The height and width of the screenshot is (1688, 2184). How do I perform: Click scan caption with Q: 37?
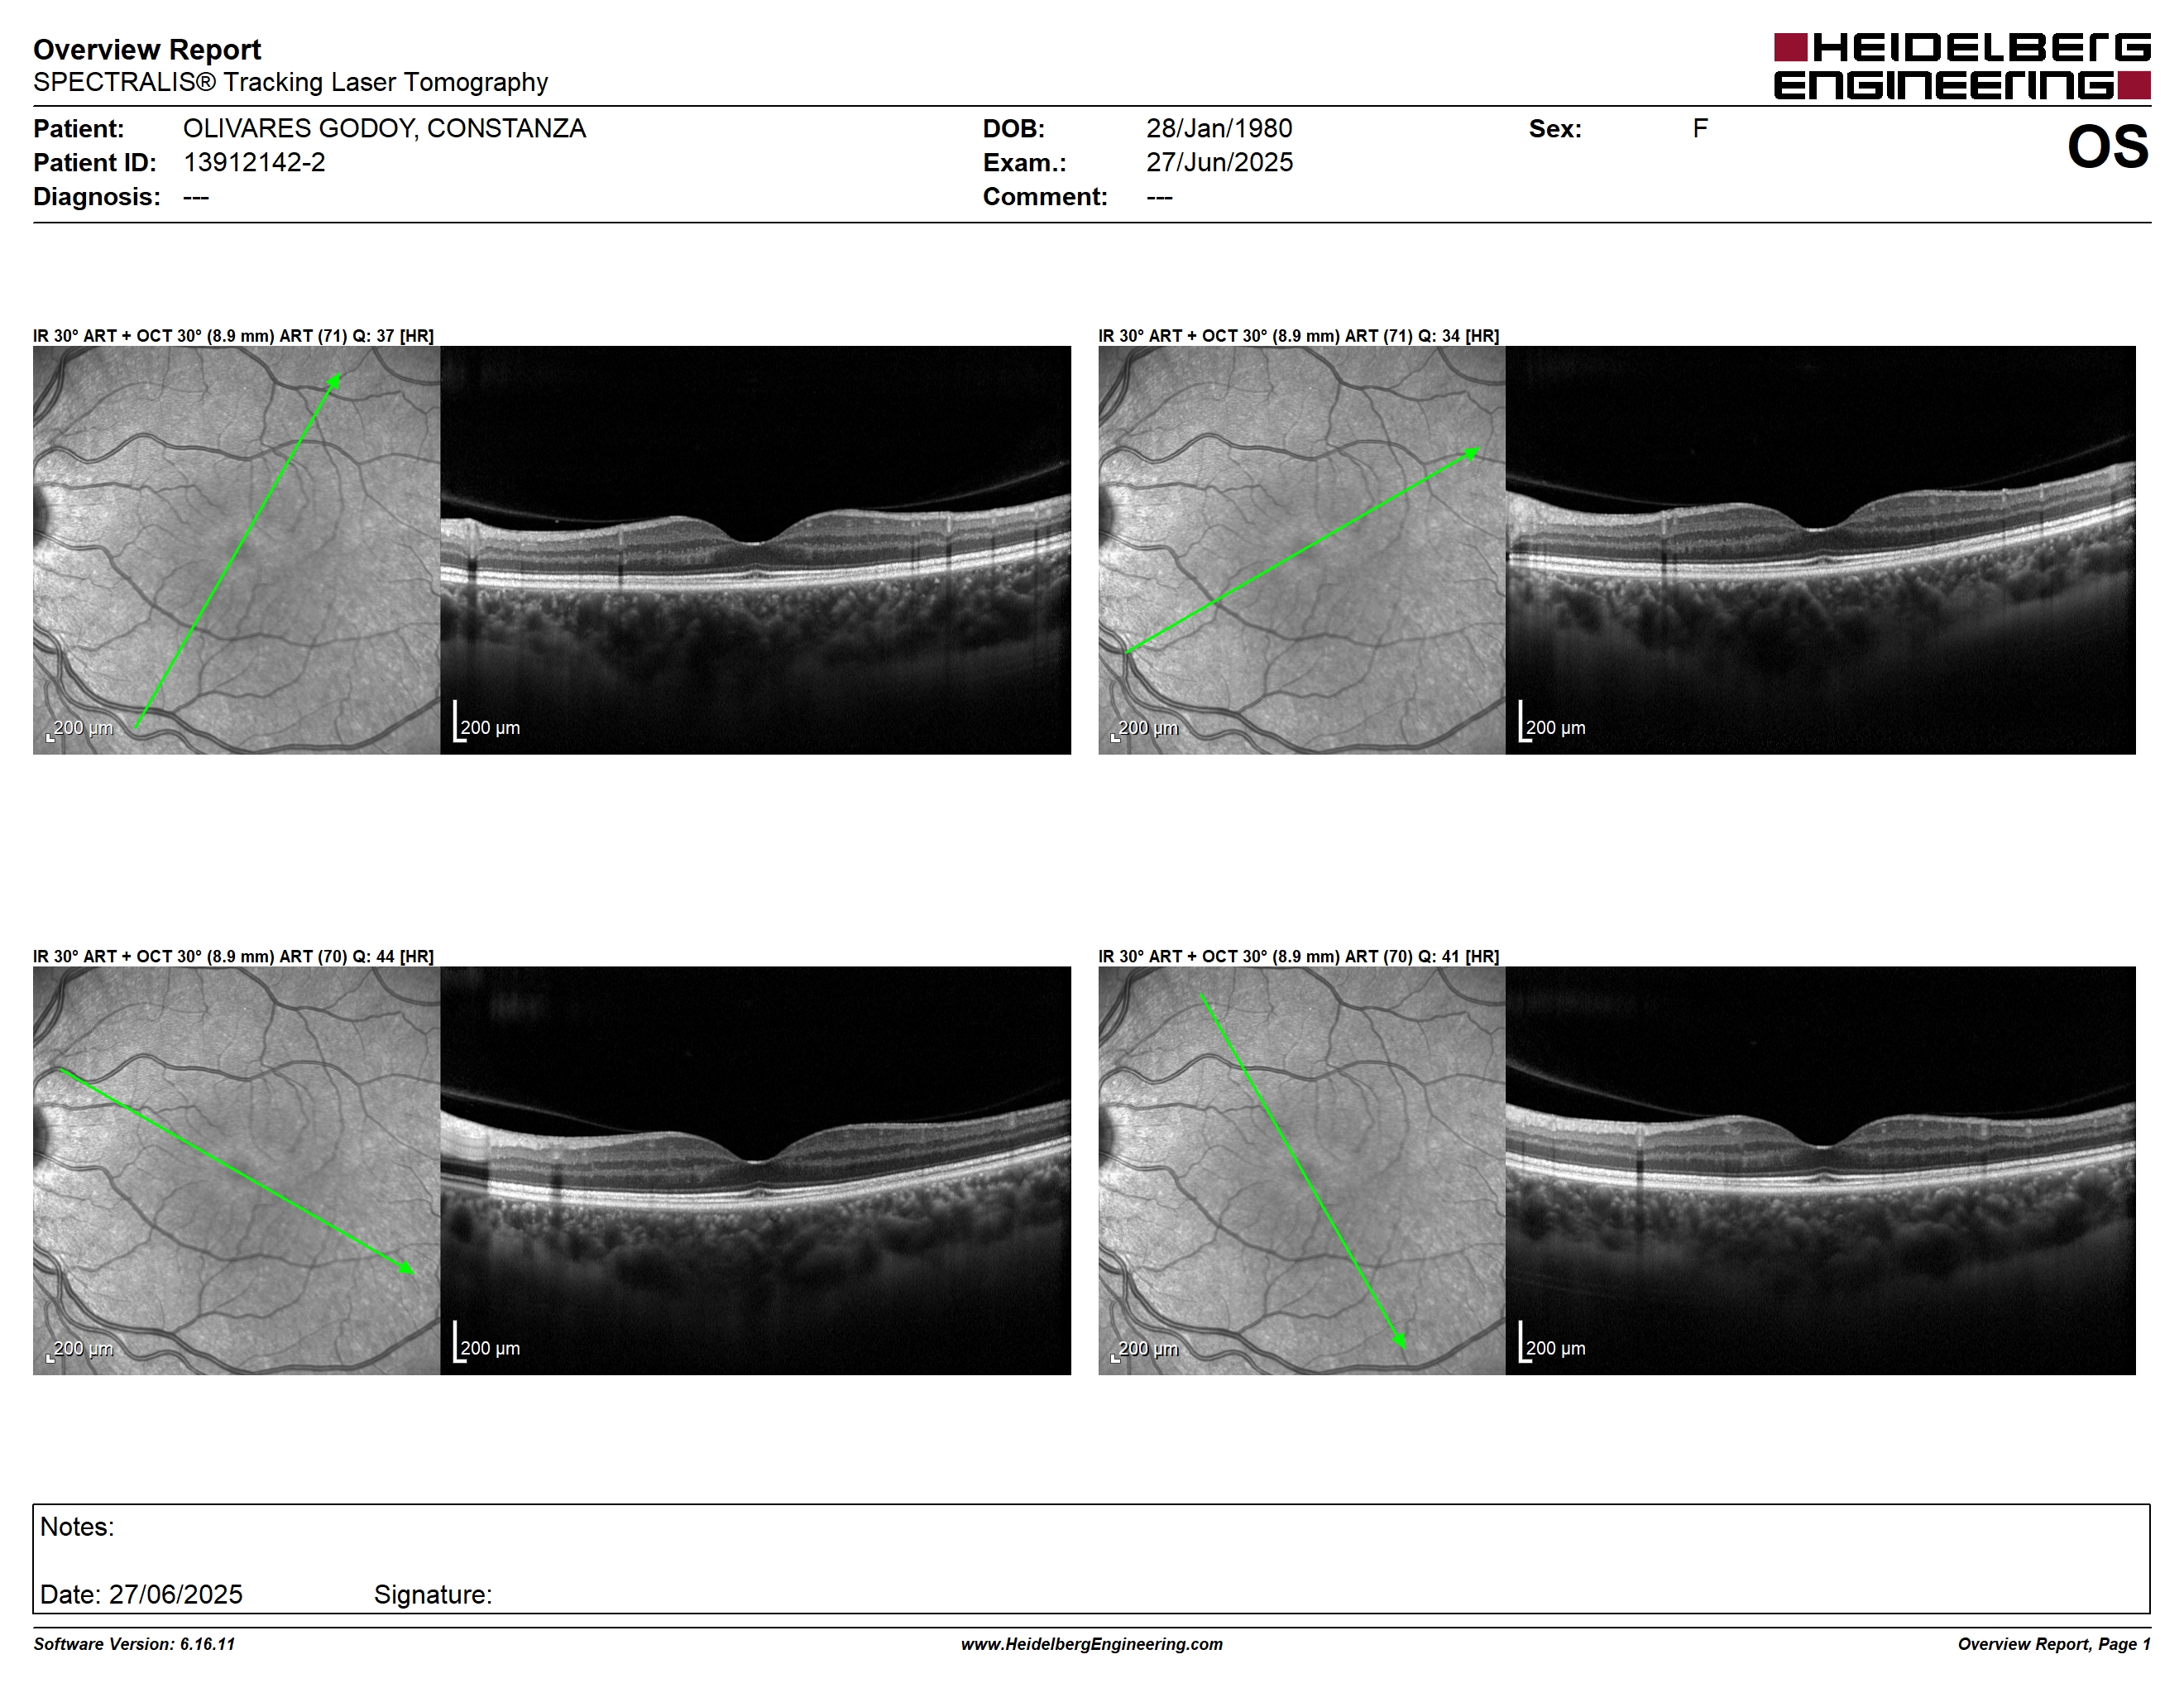point(233,336)
